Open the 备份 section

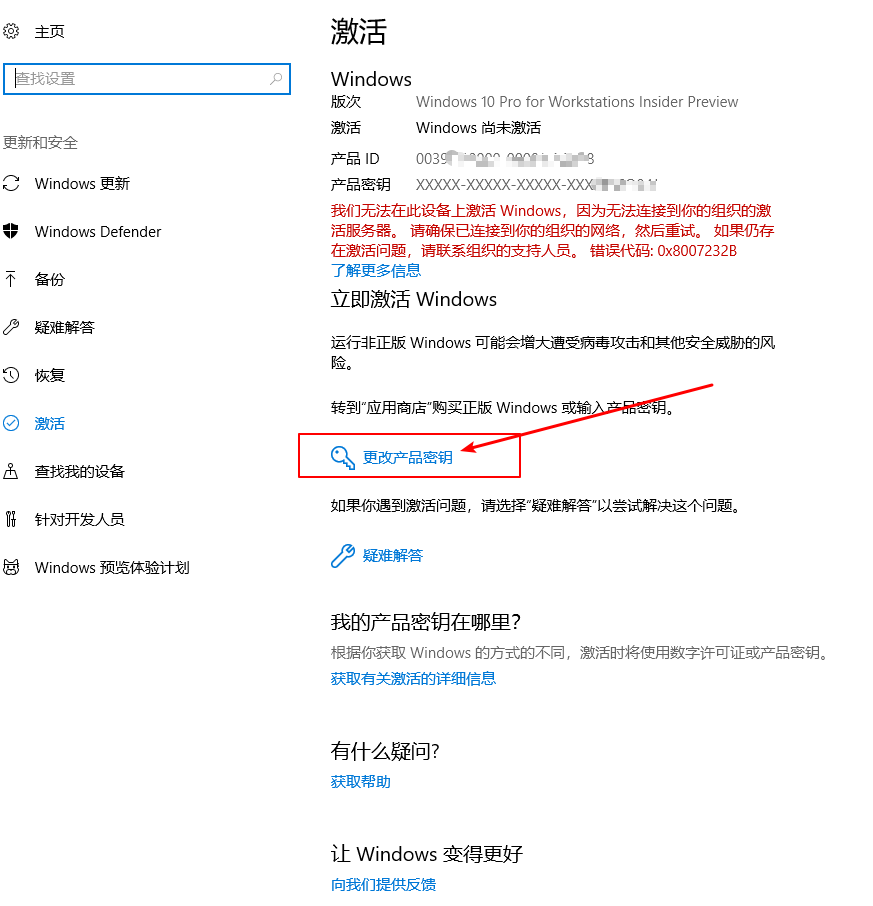(x=50, y=279)
